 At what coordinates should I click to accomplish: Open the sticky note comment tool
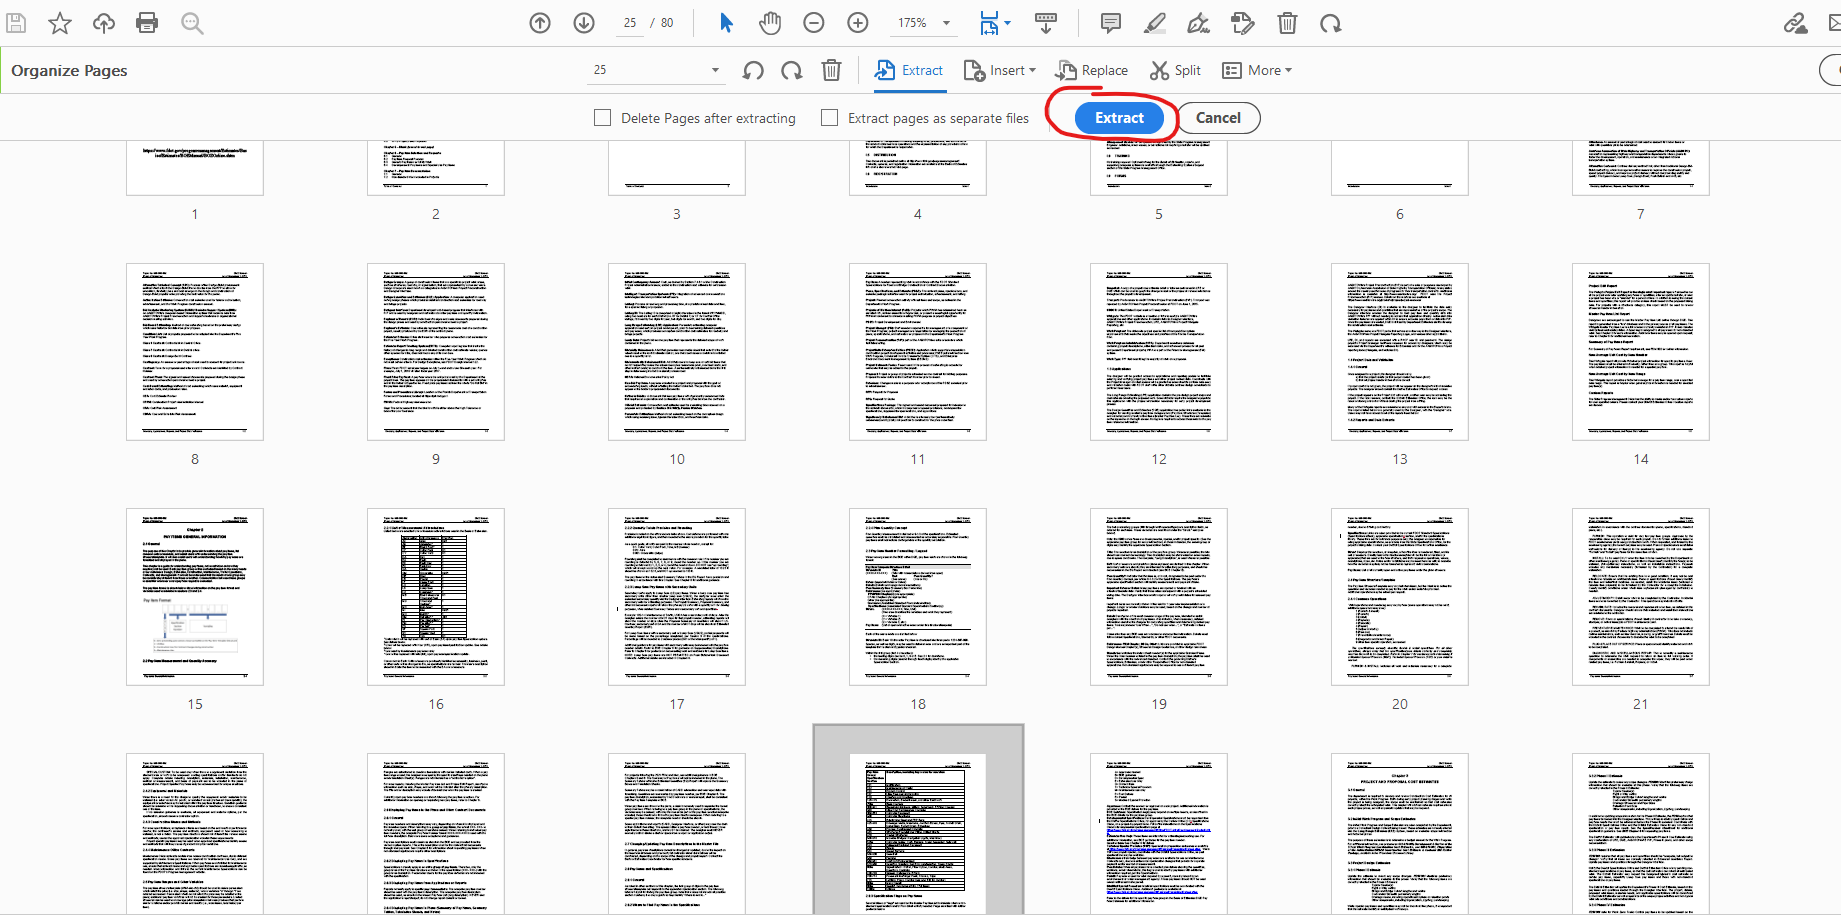click(1110, 22)
